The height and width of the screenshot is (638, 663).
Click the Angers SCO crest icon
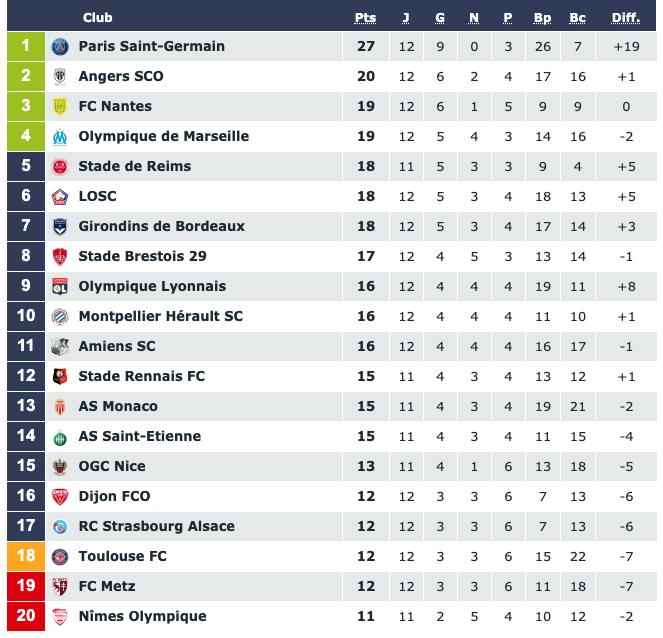click(x=60, y=77)
